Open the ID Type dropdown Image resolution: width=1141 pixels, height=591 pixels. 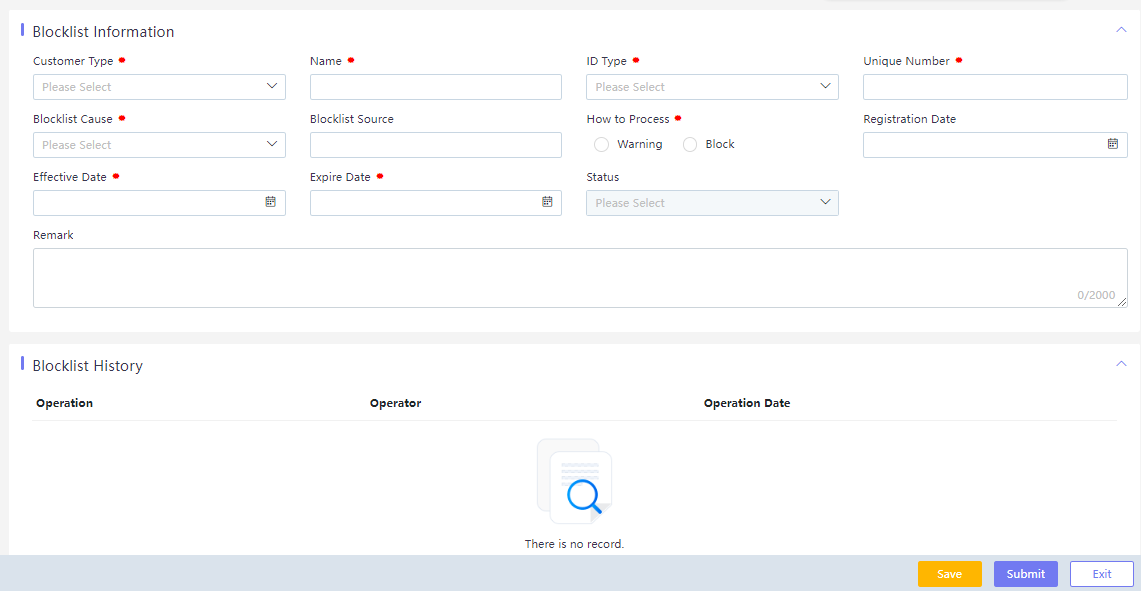pyautogui.click(x=712, y=87)
